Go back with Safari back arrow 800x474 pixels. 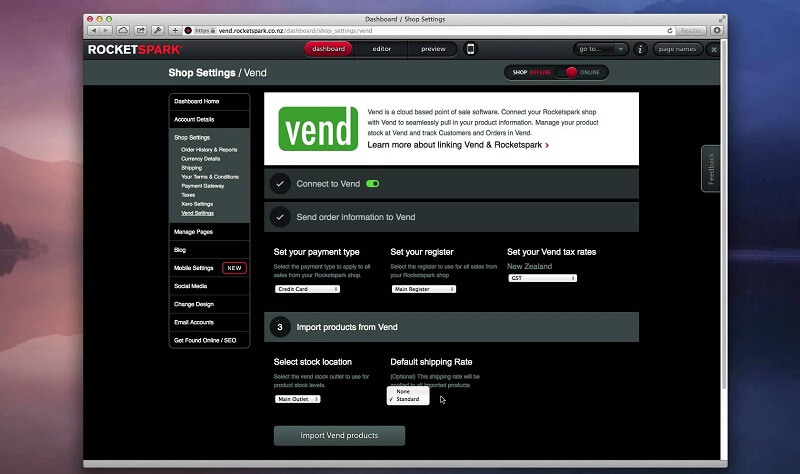pyautogui.click(x=93, y=31)
